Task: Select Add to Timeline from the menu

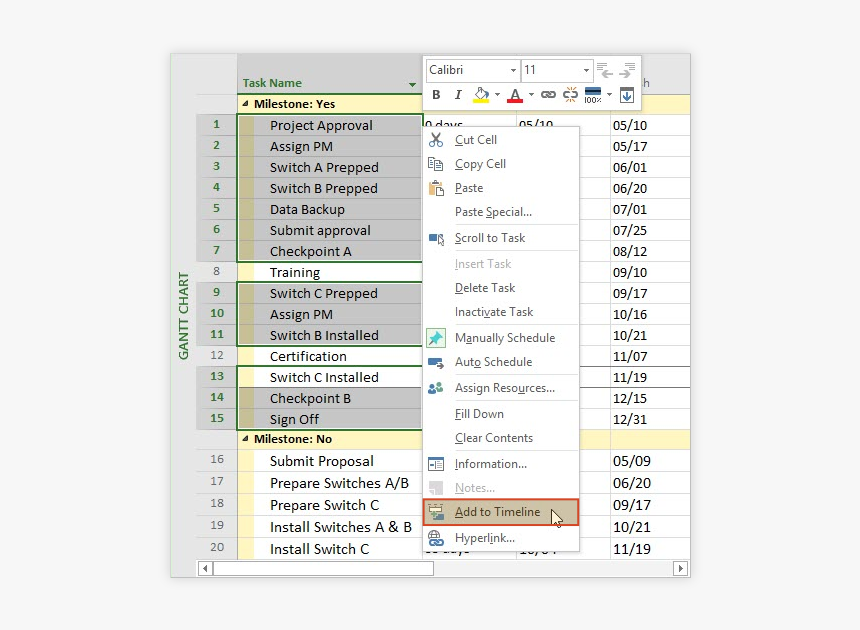Action: pyautogui.click(x=499, y=512)
